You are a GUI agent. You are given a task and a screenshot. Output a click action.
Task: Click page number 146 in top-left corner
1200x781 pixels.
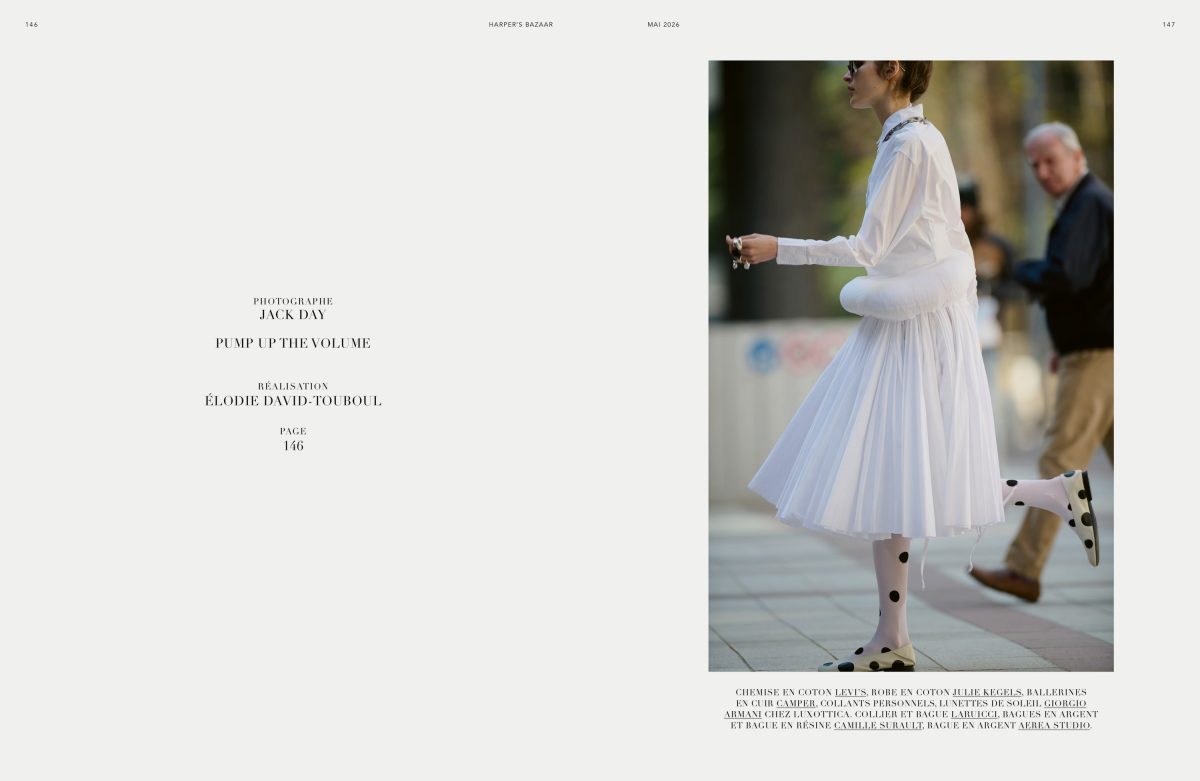click(32, 24)
